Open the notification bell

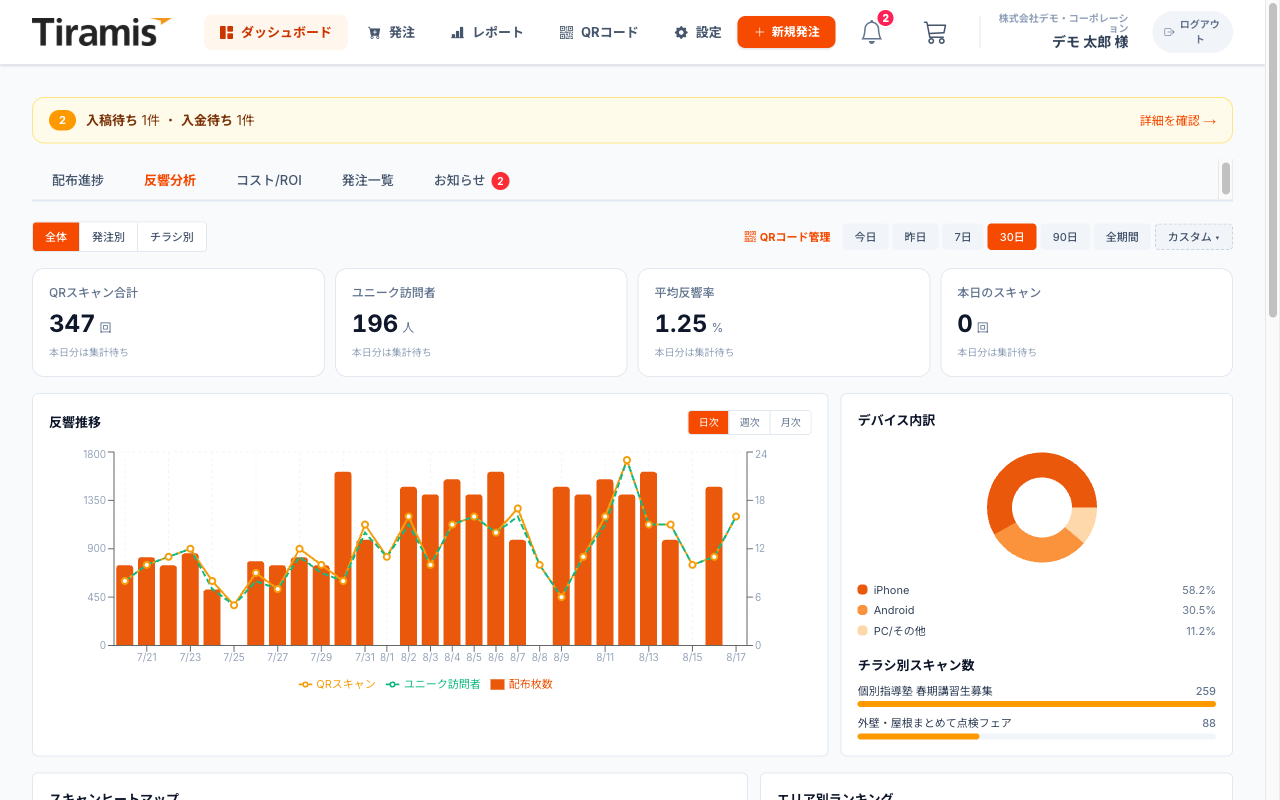tap(872, 32)
